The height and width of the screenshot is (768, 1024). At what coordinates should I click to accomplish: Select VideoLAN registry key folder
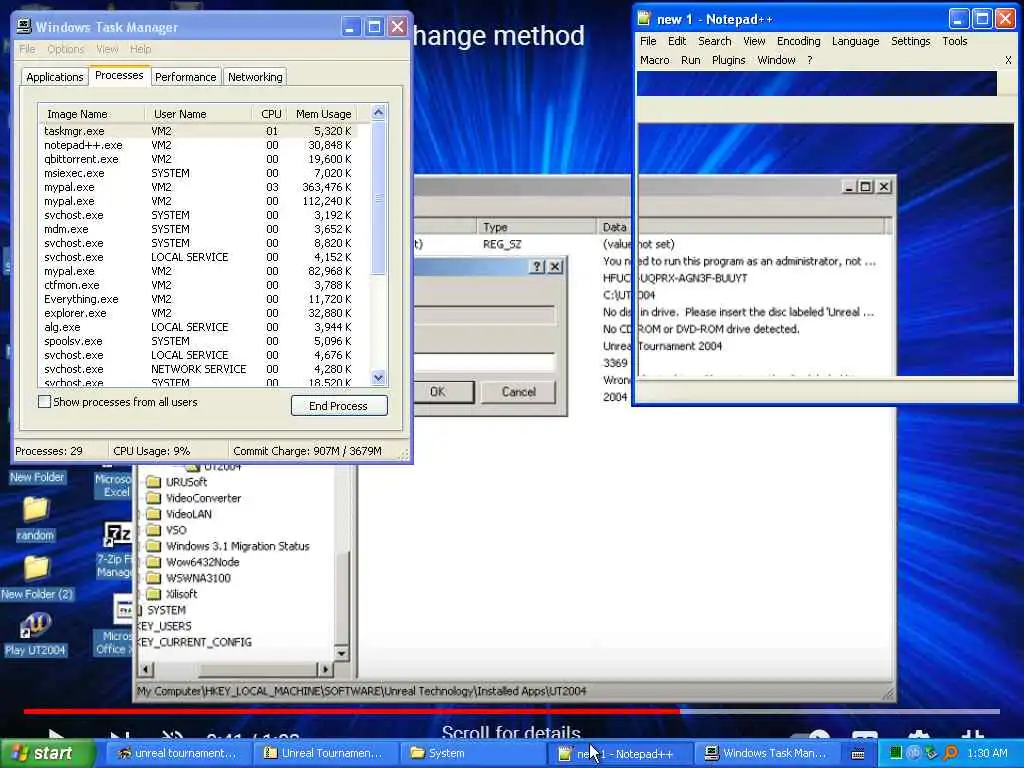(188, 514)
